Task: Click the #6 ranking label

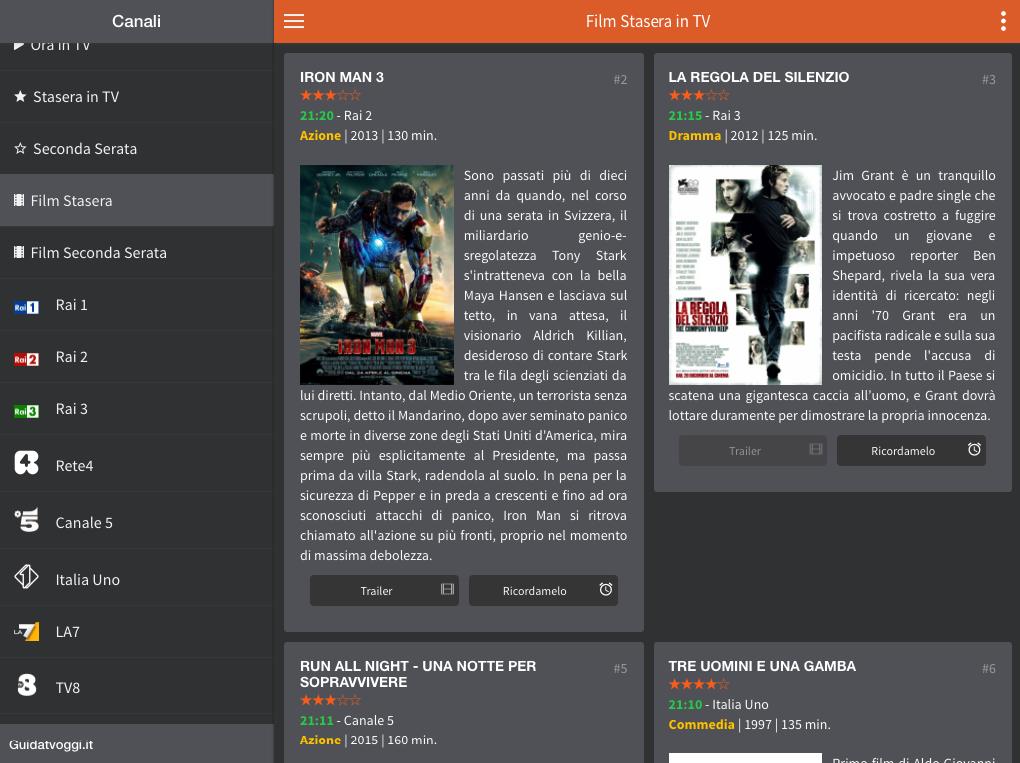Action: click(x=988, y=669)
